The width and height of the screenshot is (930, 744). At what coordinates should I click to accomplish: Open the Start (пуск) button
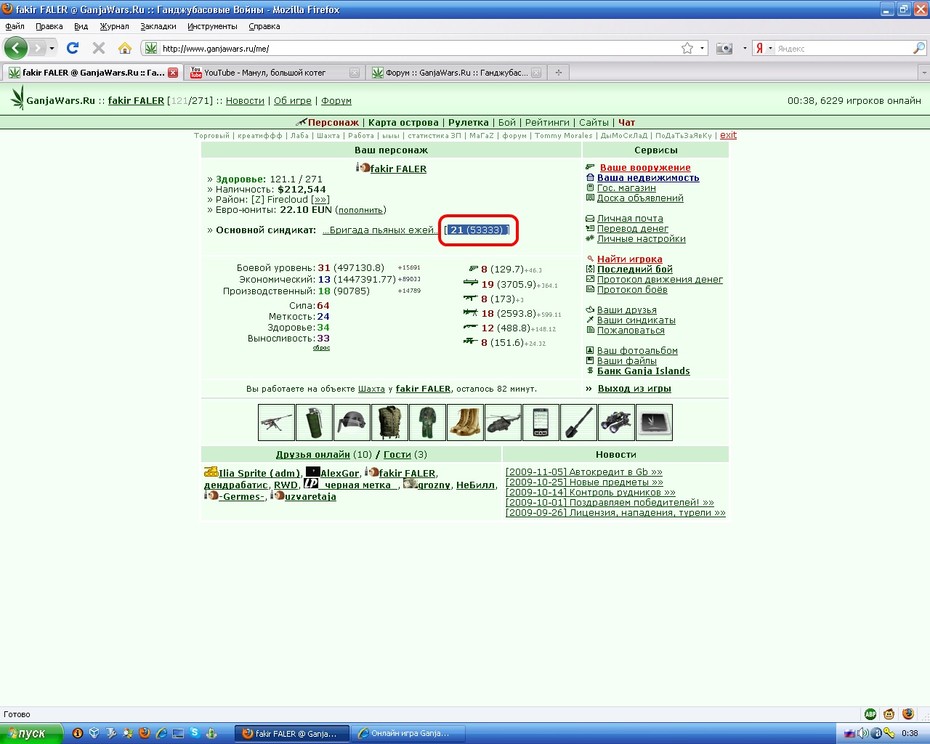(x=31, y=733)
